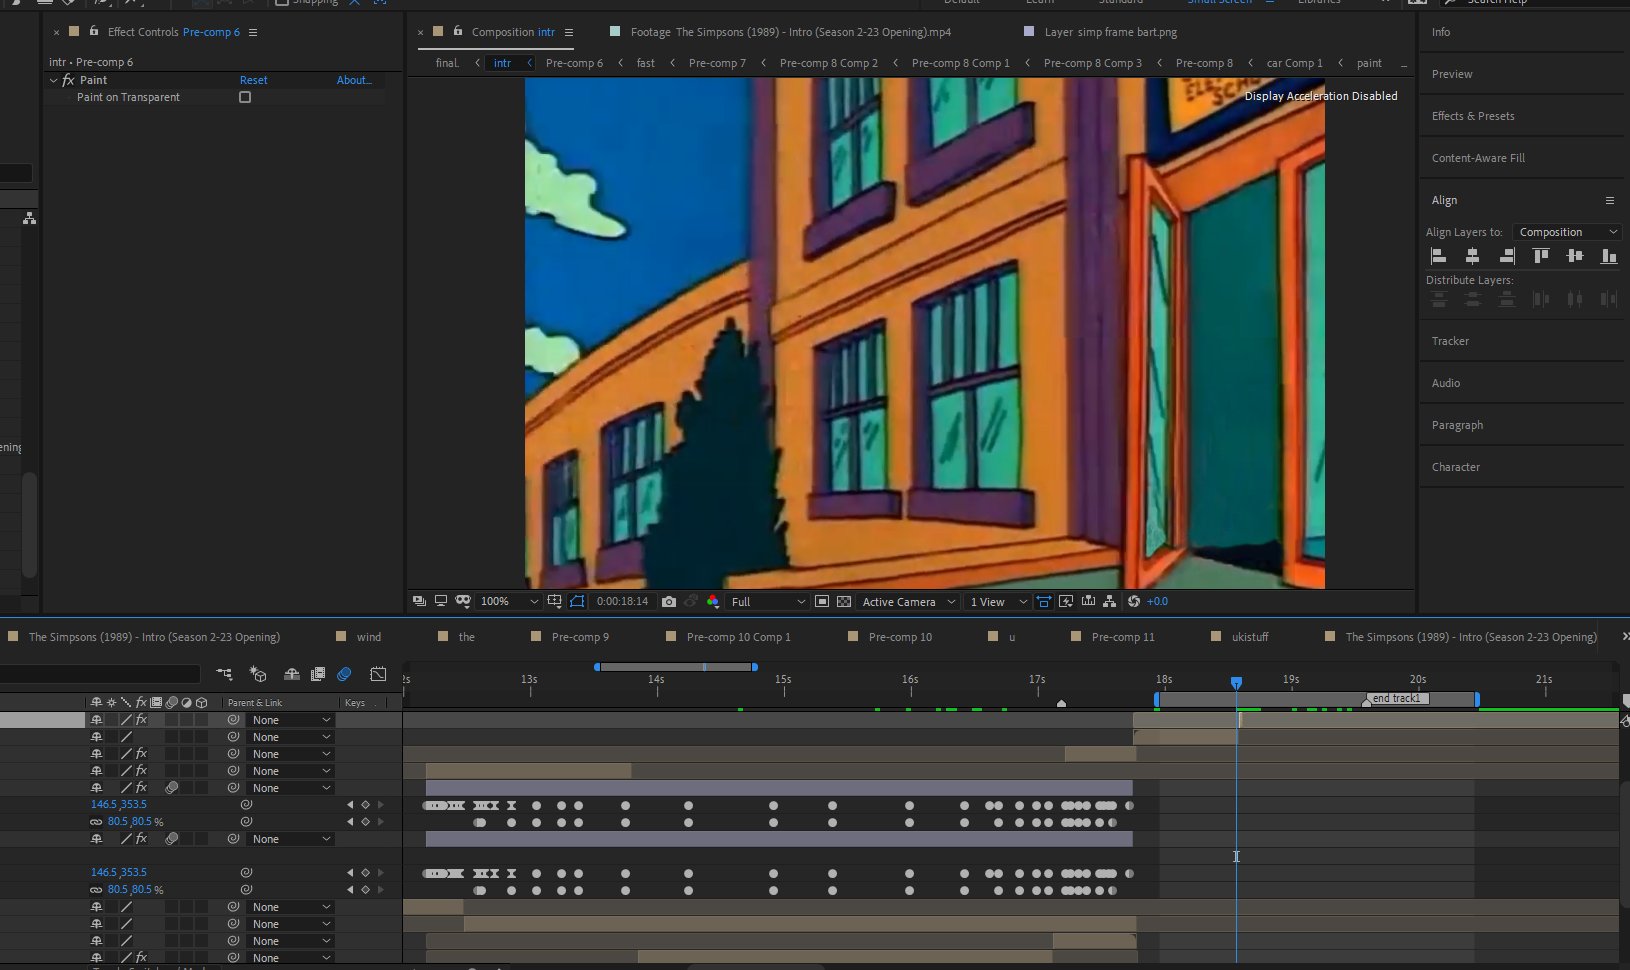Click Reset on the Paint effect

(x=254, y=79)
